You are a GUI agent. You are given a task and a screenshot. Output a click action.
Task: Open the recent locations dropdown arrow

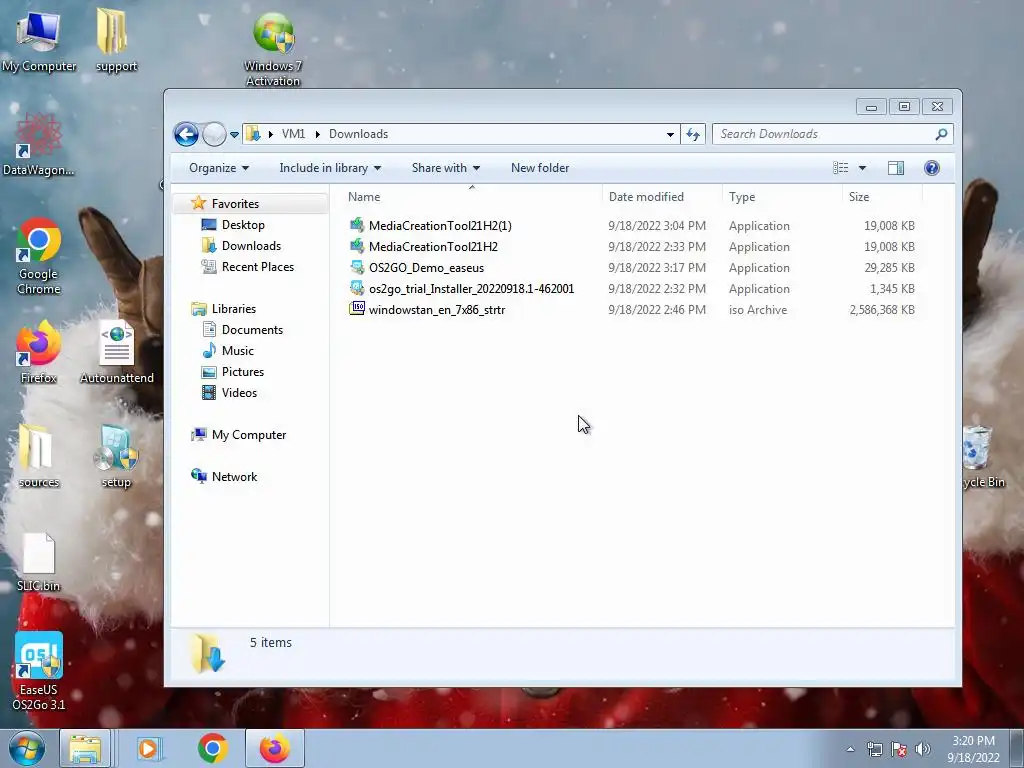click(234, 135)
